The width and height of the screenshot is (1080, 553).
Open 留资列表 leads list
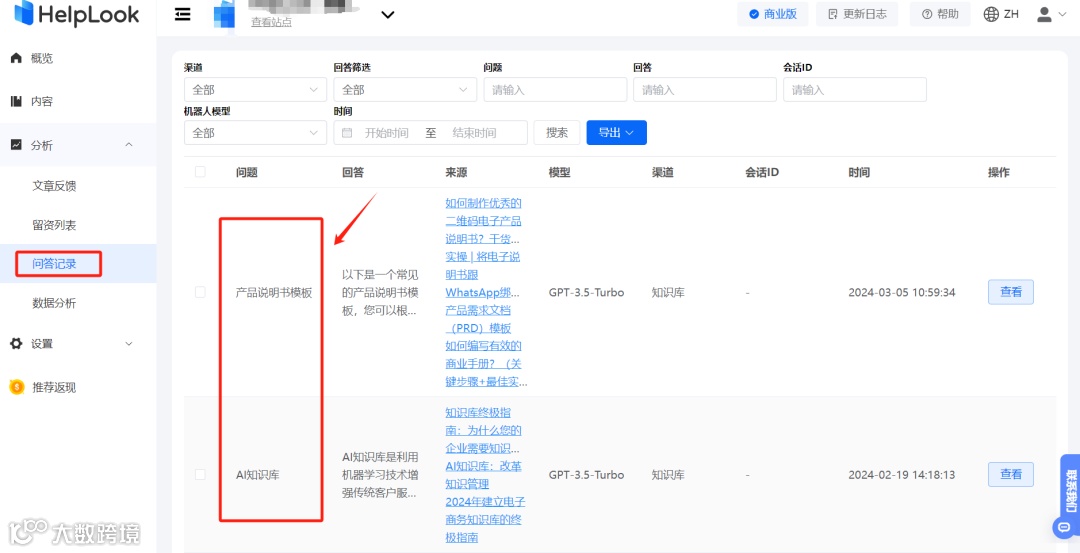click(x=54, y=225)
